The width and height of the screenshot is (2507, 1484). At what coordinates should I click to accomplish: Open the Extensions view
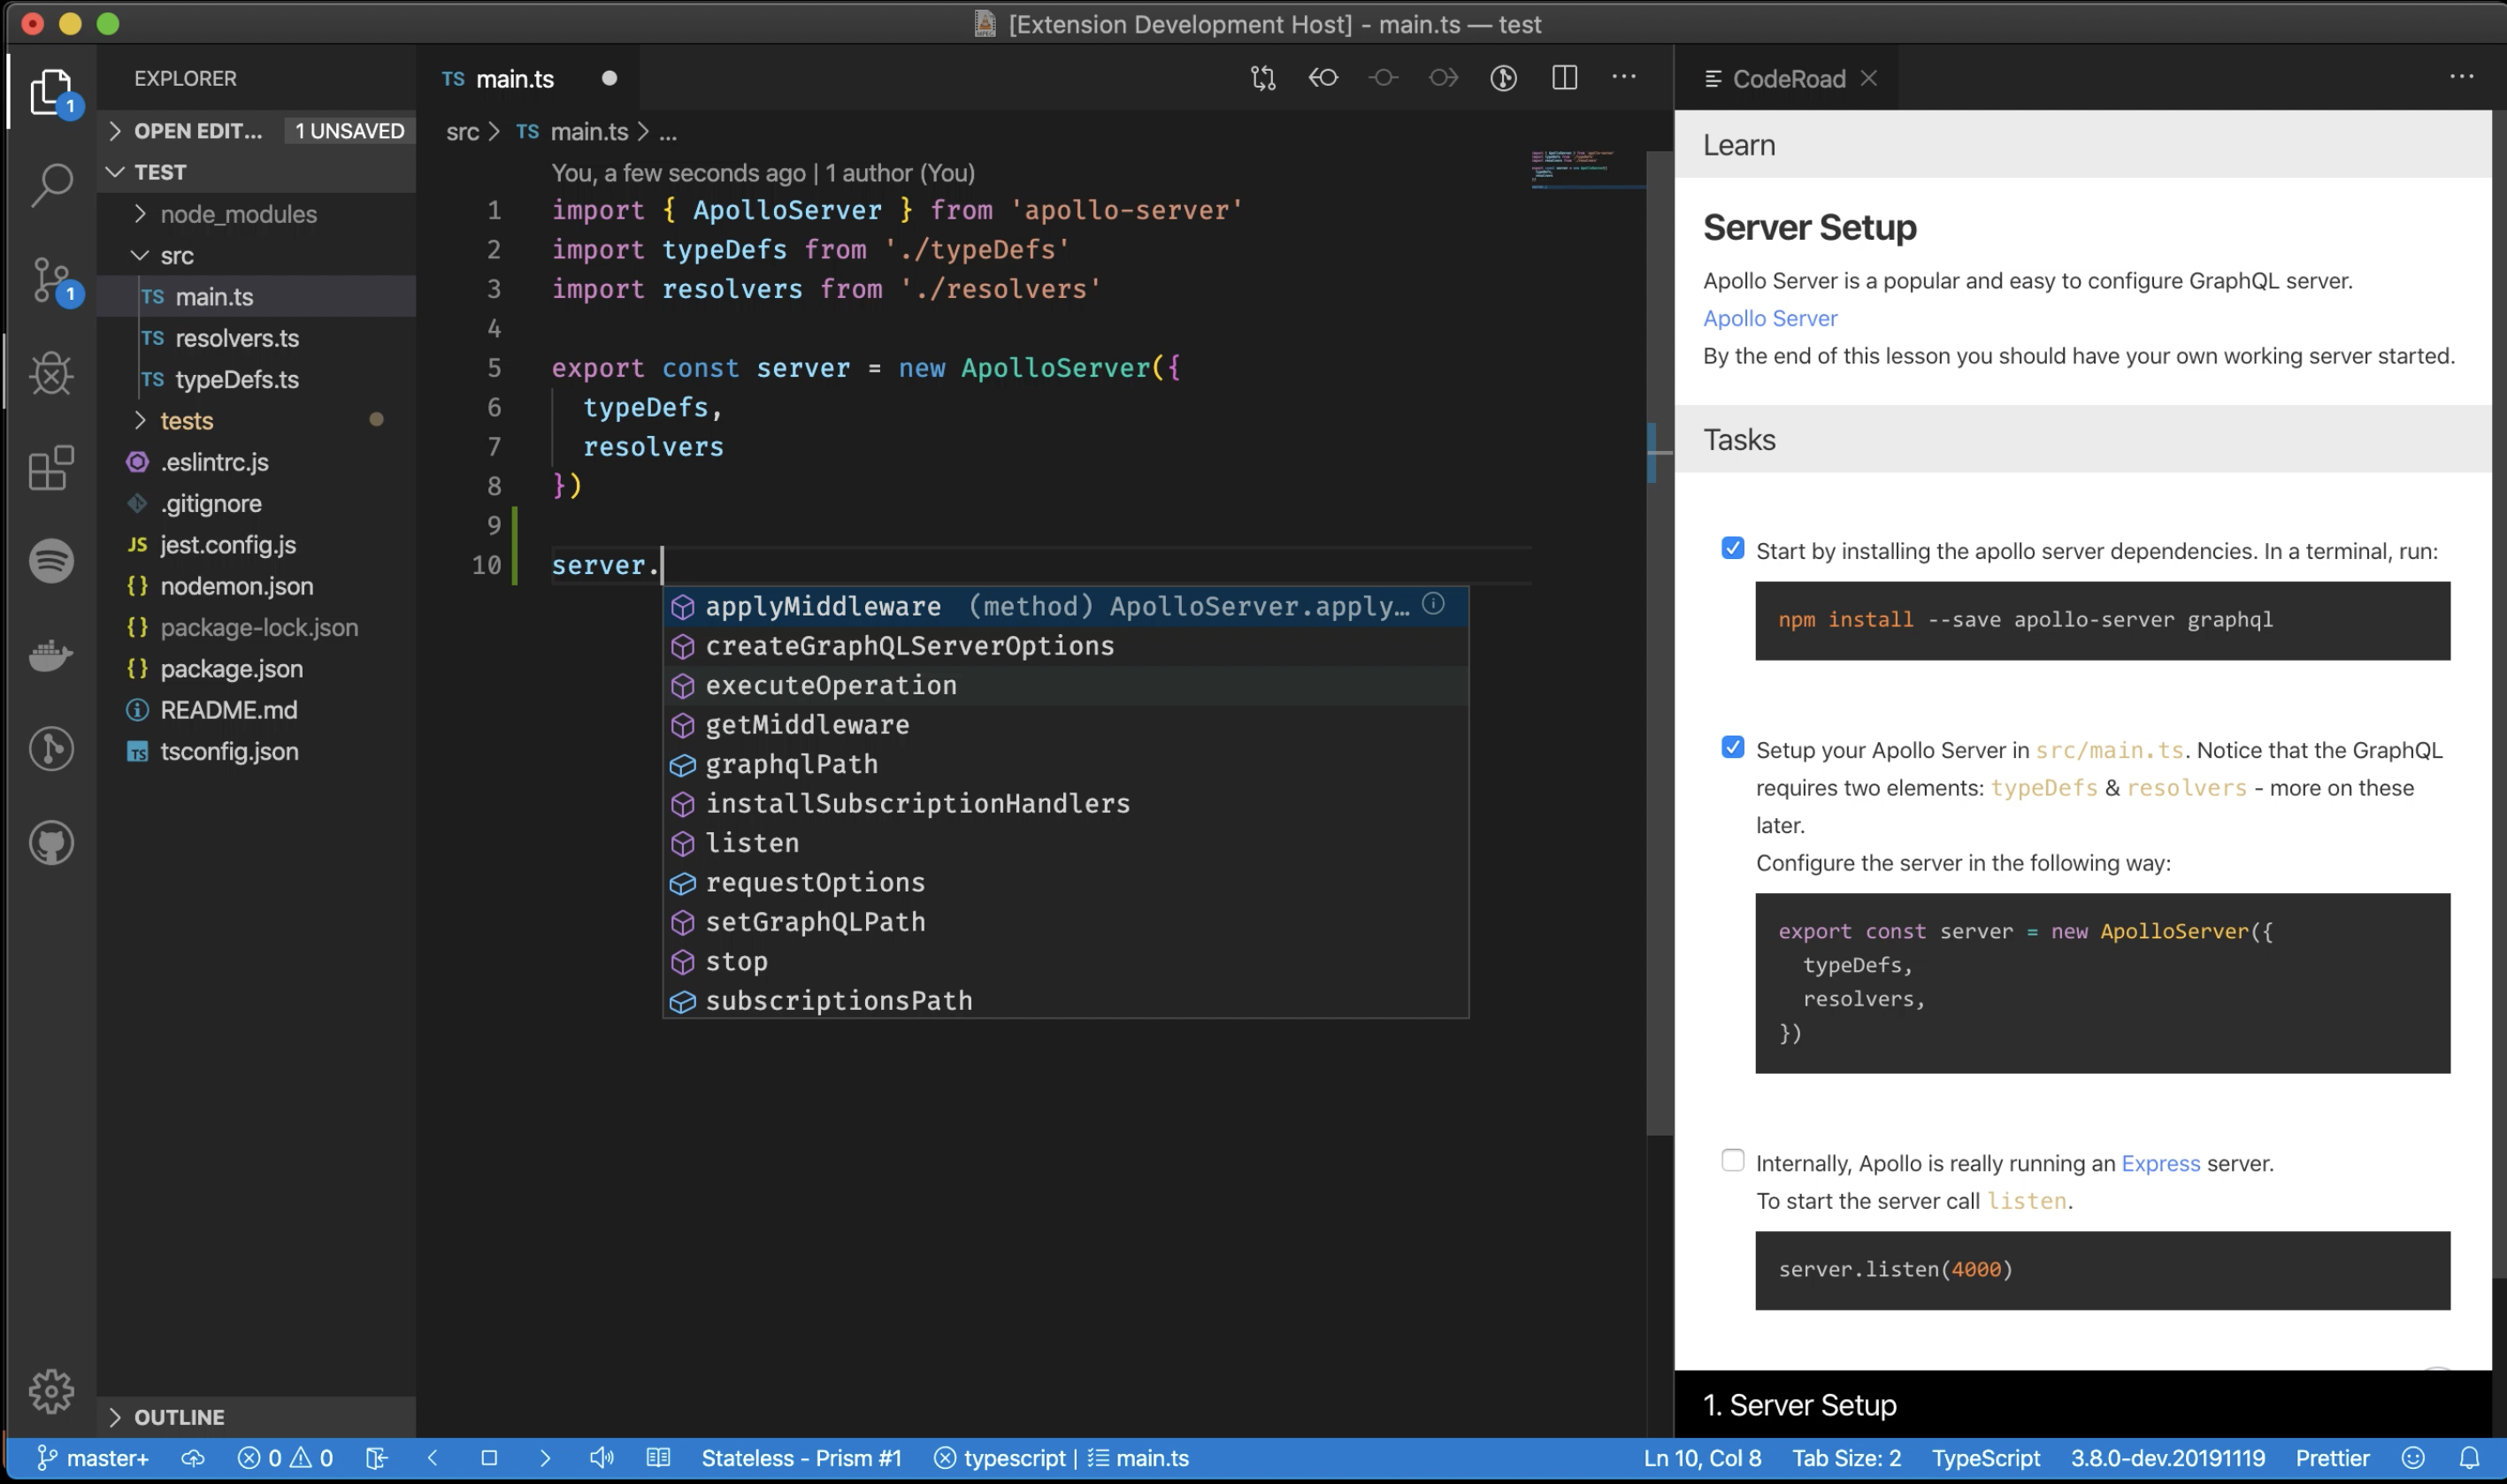51,467
